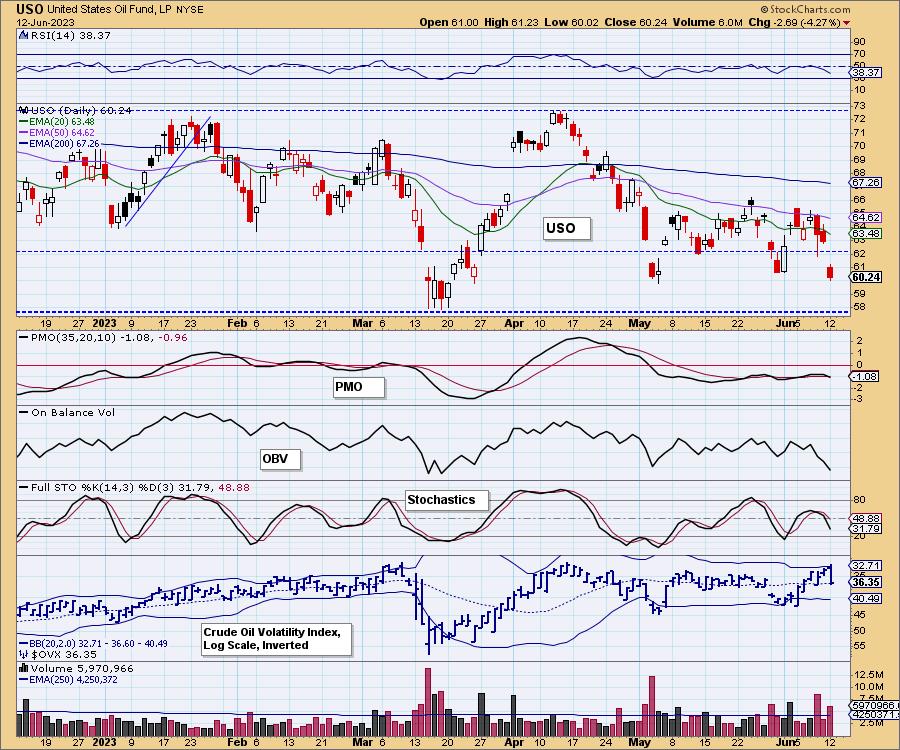Click the 'Close 60.24' value
Screen dimensions: 900x750
[x=635, y=22]
